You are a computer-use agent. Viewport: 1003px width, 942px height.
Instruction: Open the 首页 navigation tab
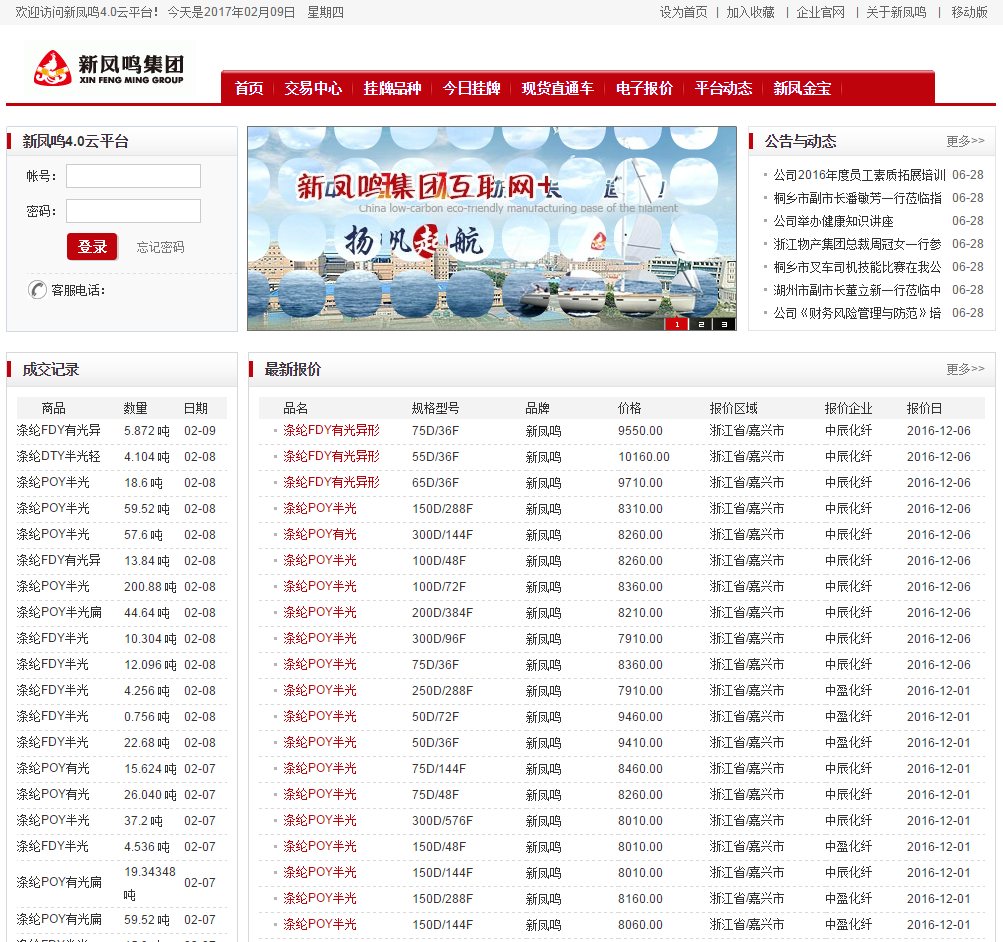coord(249,88)
